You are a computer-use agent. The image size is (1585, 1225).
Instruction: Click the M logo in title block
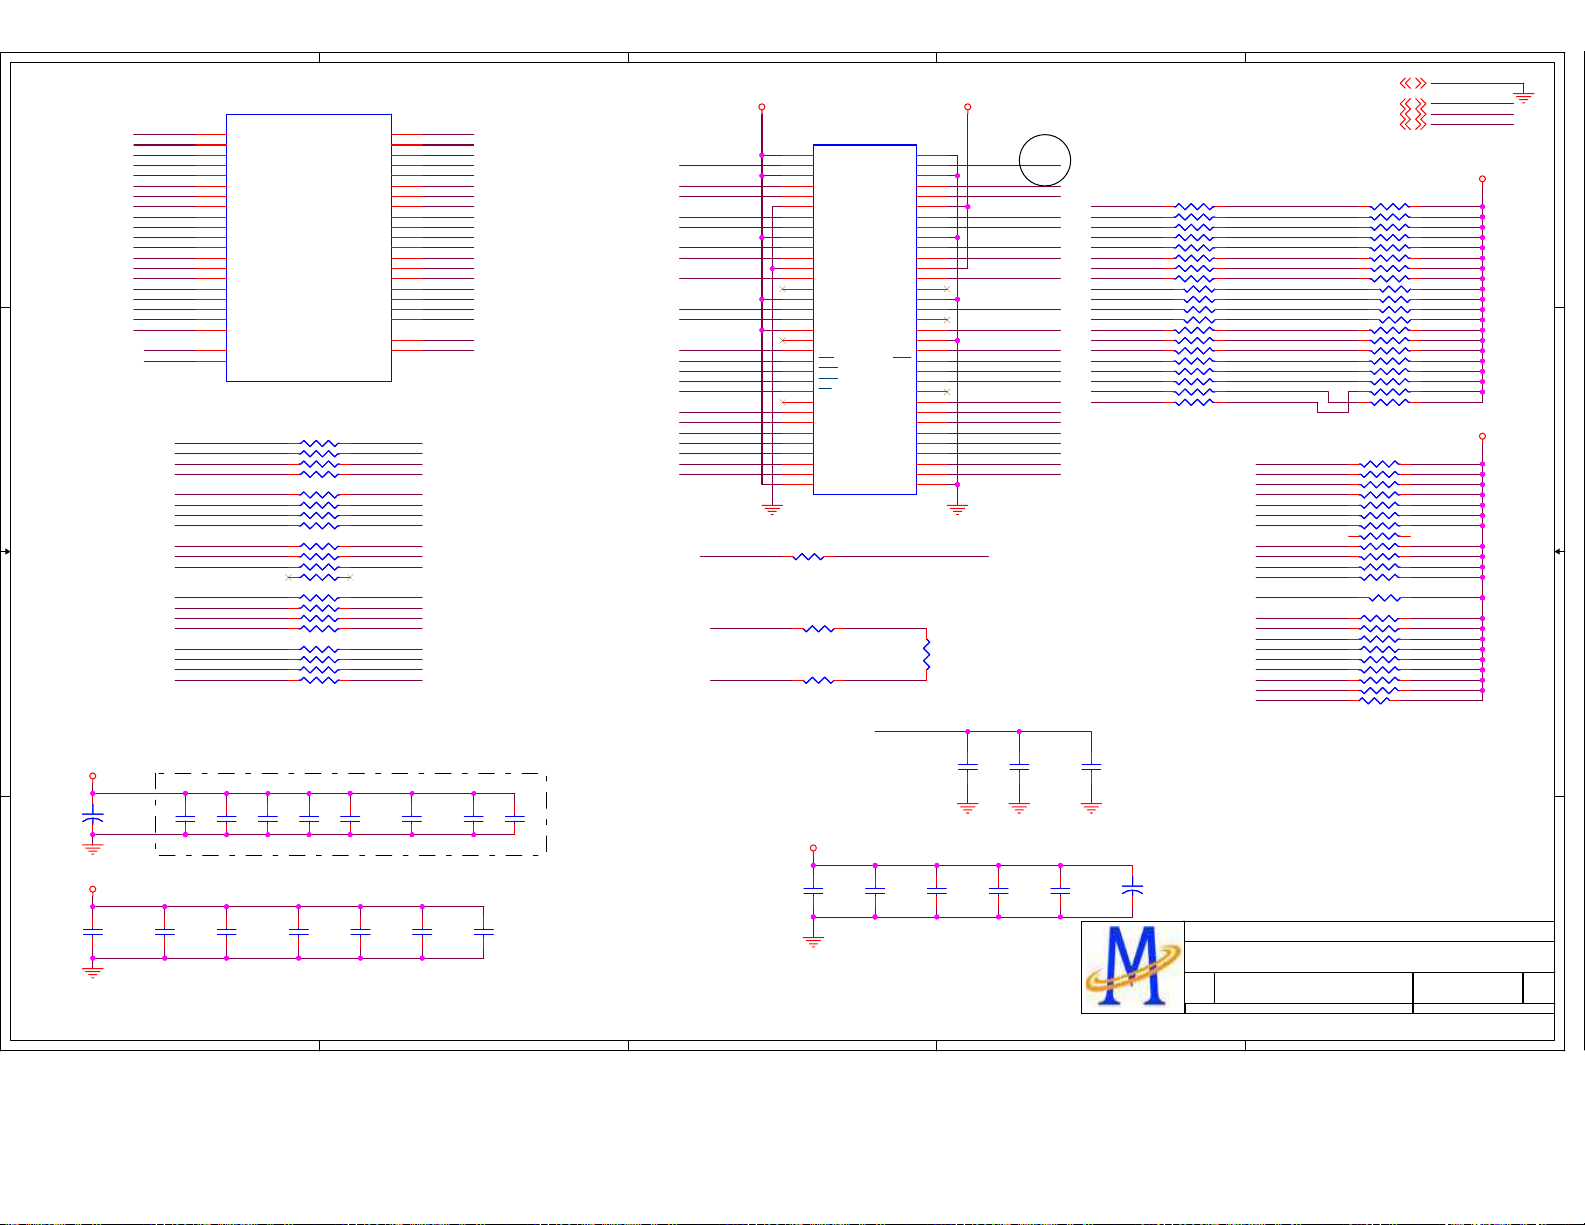point(1132,967)
